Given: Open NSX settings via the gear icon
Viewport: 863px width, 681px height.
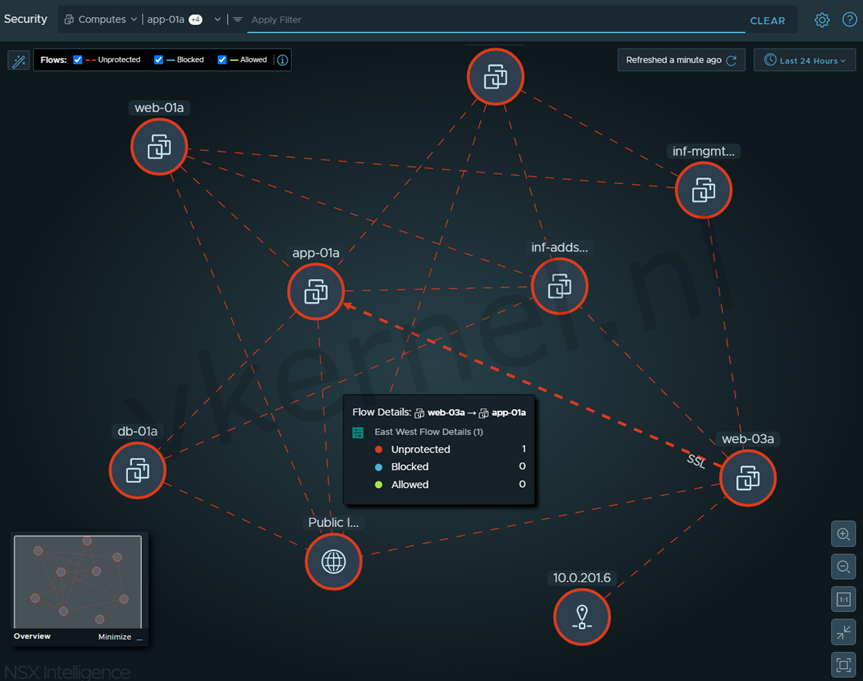Looking at the screenshot, I should pos(821,19).
